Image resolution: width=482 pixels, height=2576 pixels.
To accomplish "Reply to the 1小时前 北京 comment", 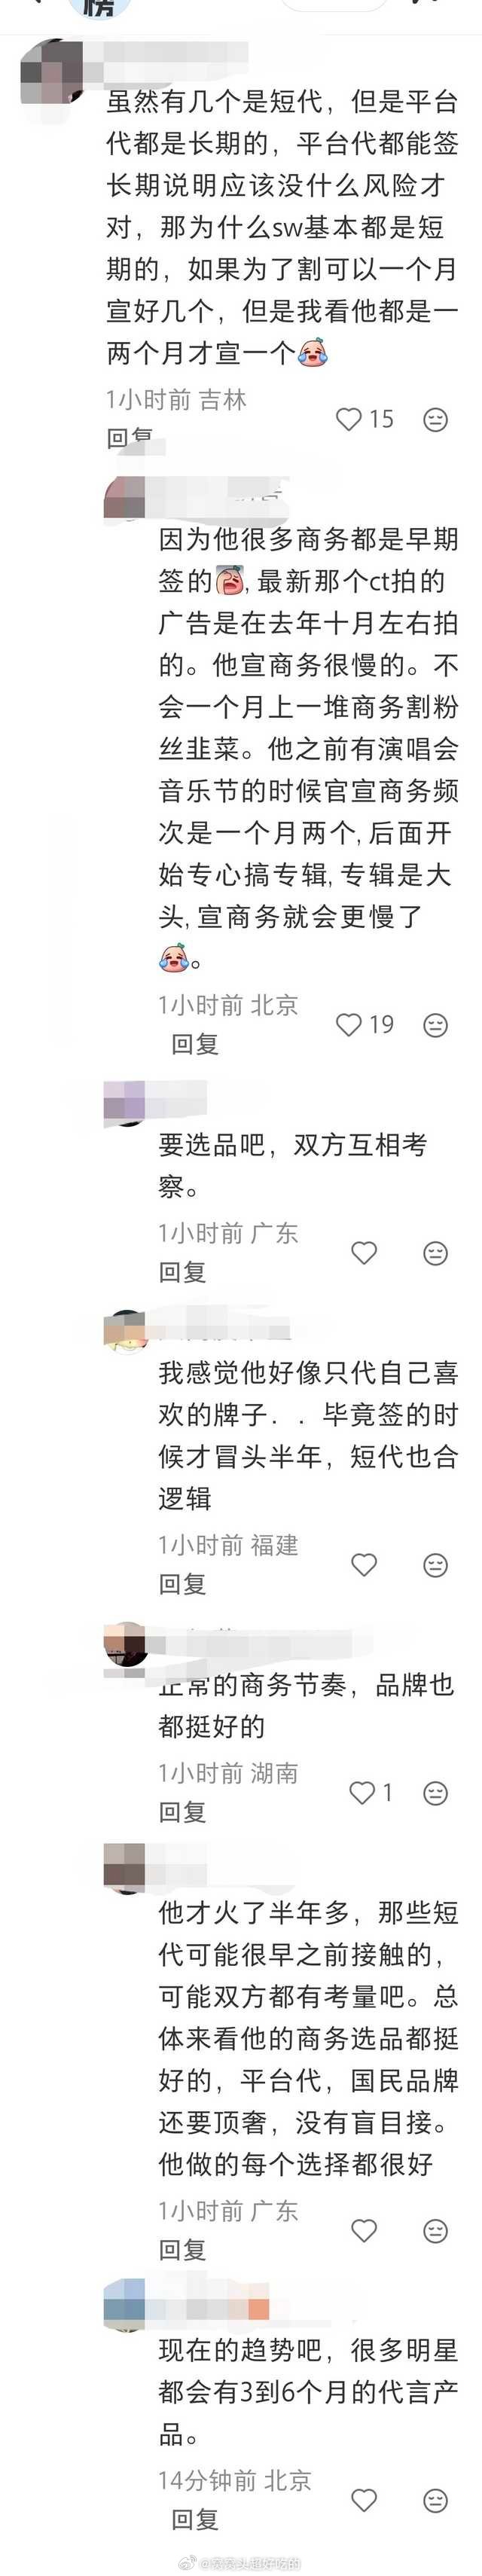I will coord(195,1044).
